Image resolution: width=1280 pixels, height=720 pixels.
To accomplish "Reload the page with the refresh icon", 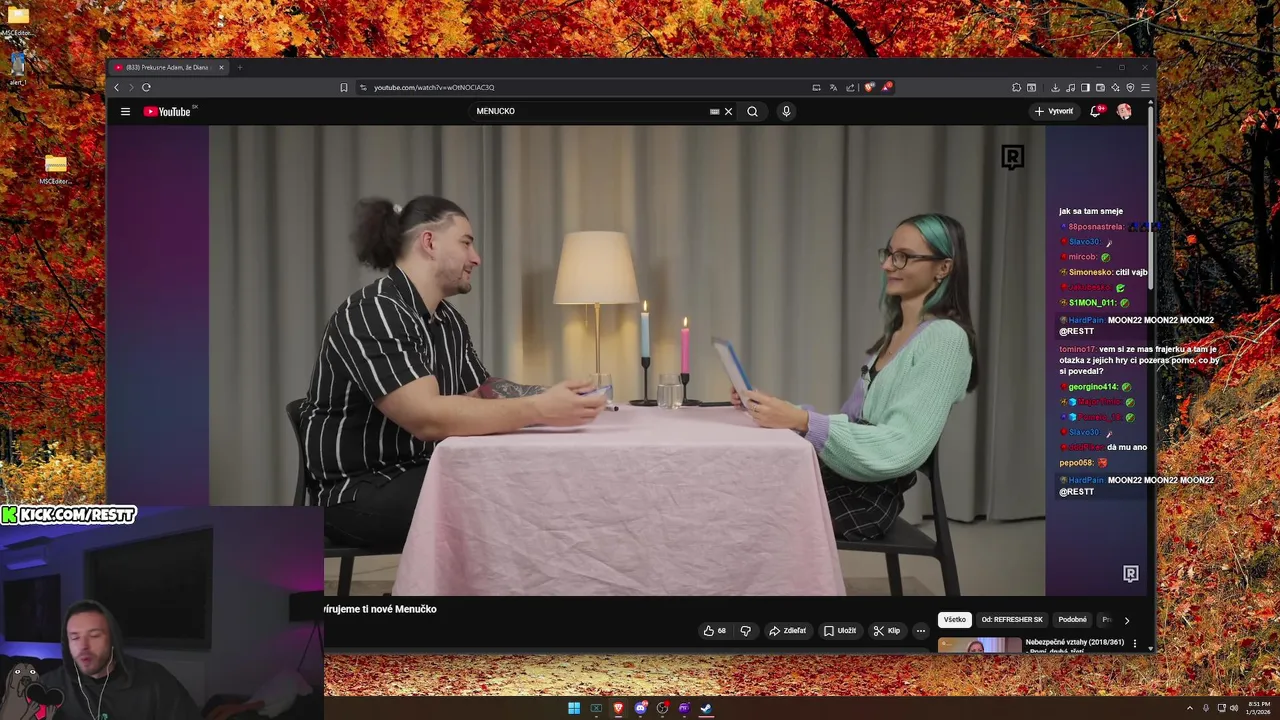I will pyautogui.click(x=146, y=87).
